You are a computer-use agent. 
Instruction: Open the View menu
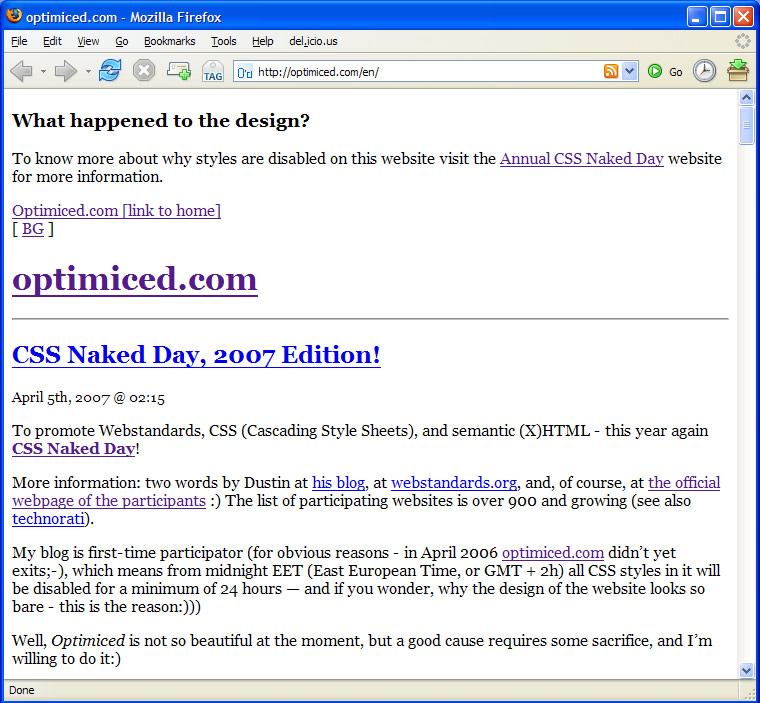[88, 41]
